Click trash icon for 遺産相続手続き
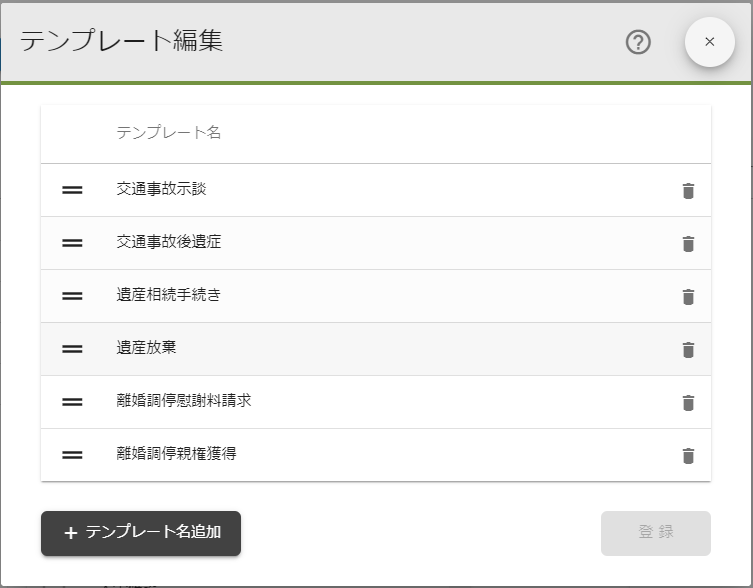This screenshot has height=588, width=753. (x=688, y=297)
